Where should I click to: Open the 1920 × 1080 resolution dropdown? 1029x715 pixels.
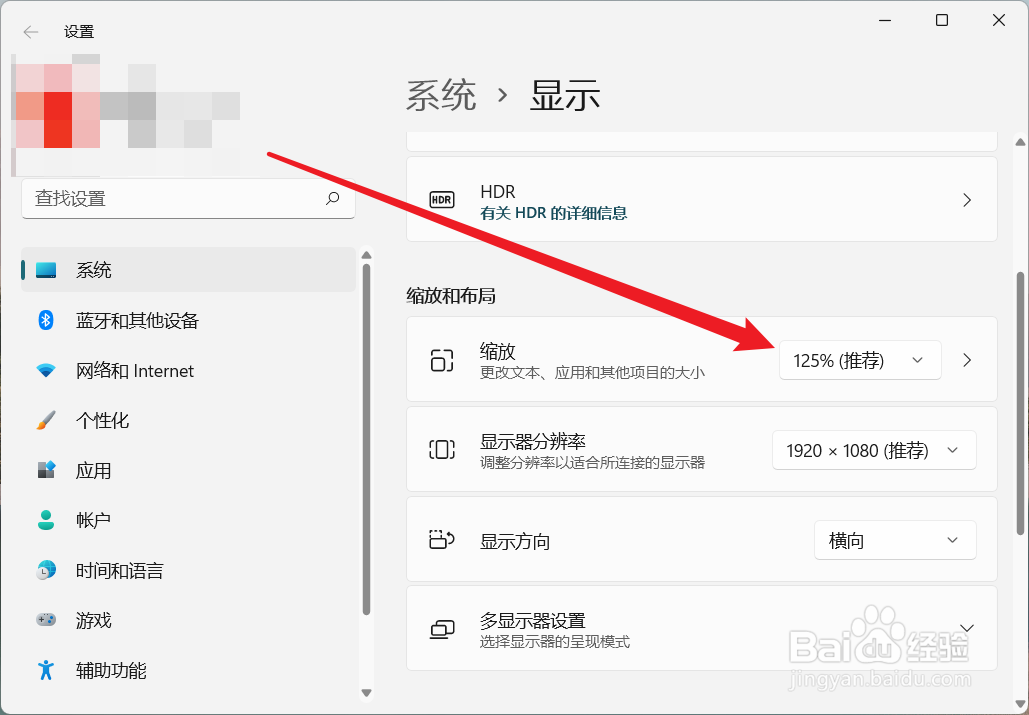click(873, 450)
